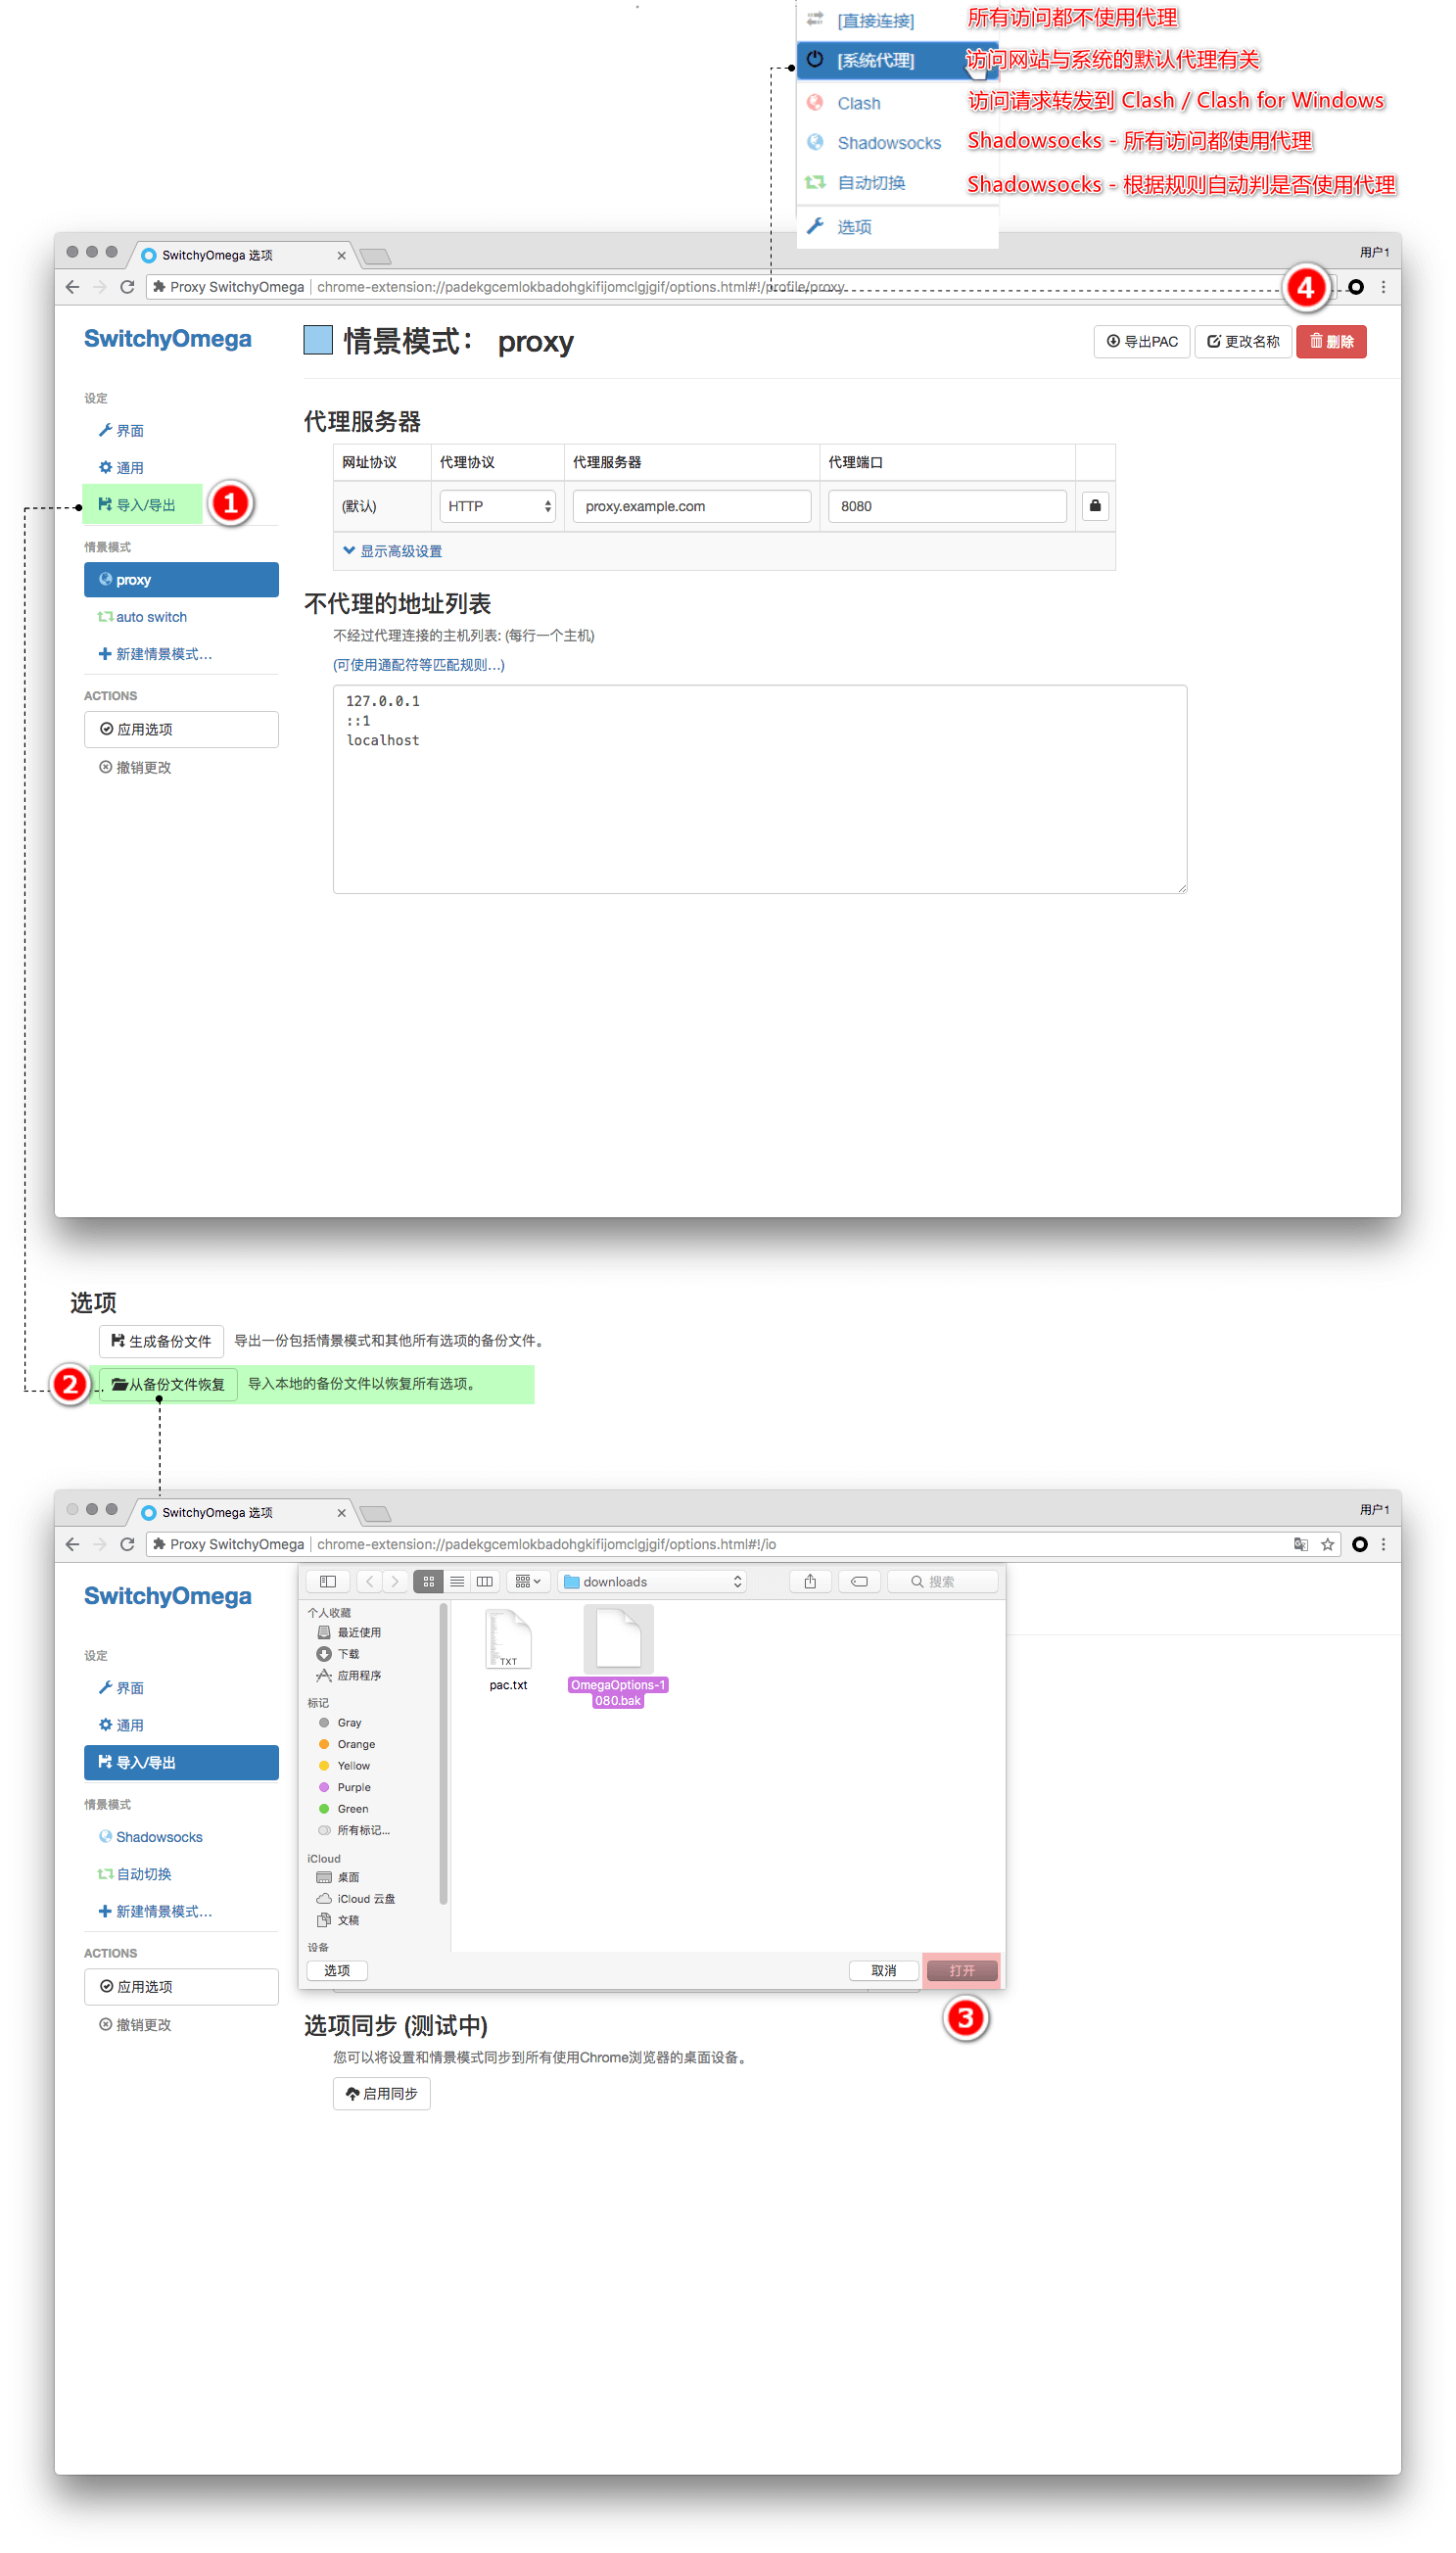The image size is (1456, 2553).
Task: Click 应用选项 in the proxy window
Action: point(181,729)
